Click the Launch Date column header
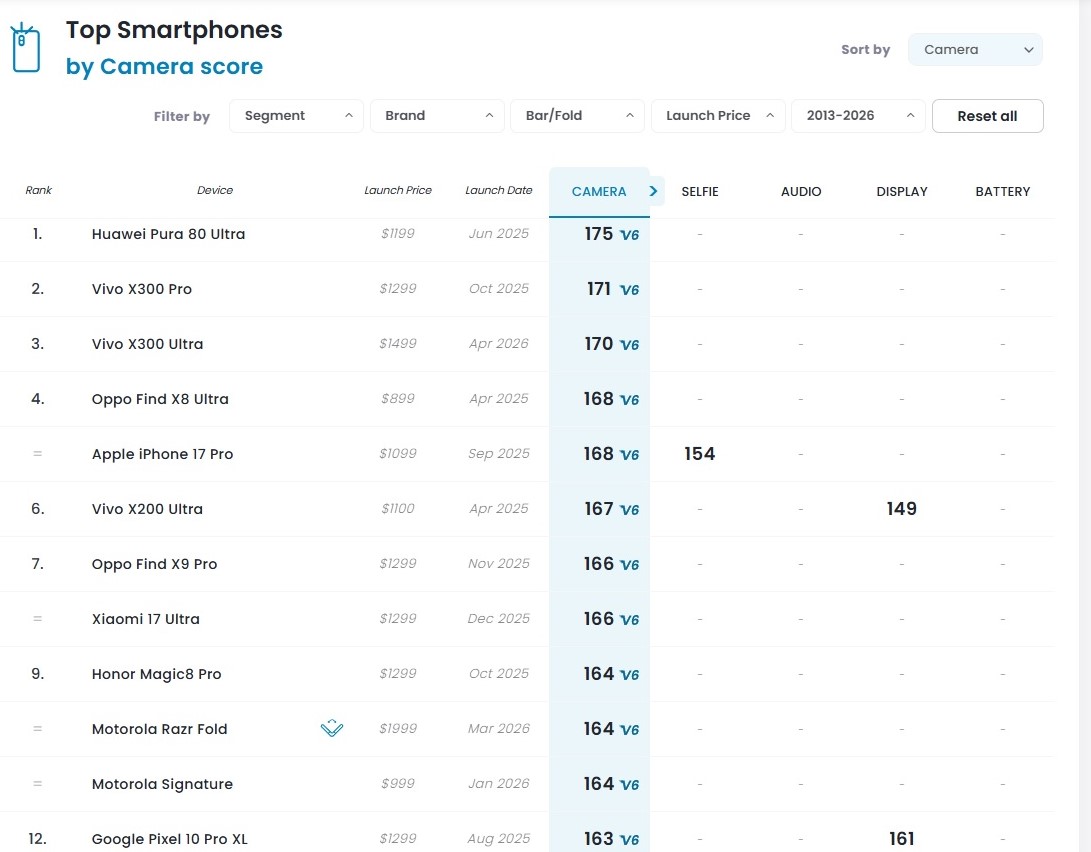1091x852 pixels. [x=499, y=190]
